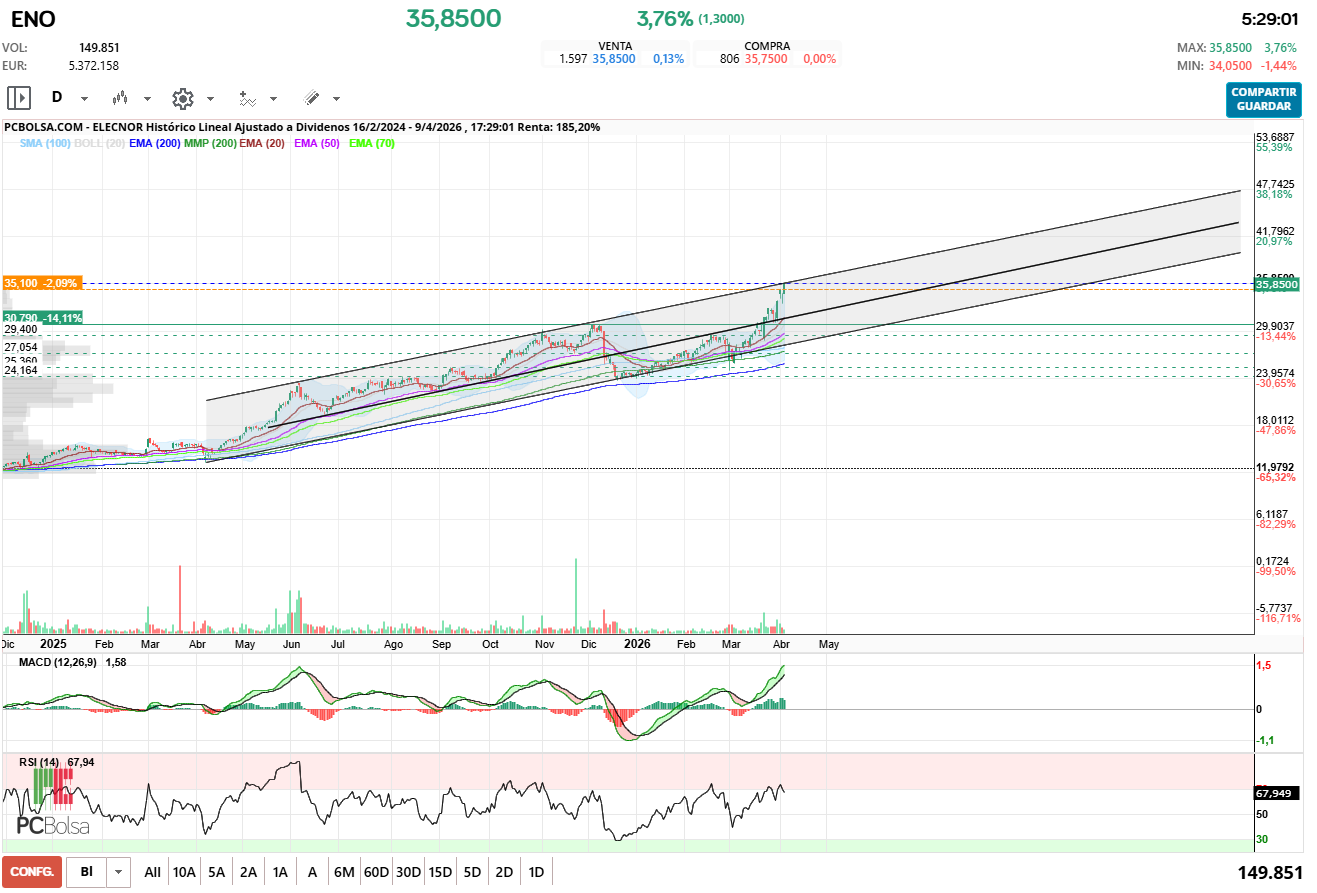Click the settings gear icon
Screen dimensions: 1317x893
pos(182,98)
